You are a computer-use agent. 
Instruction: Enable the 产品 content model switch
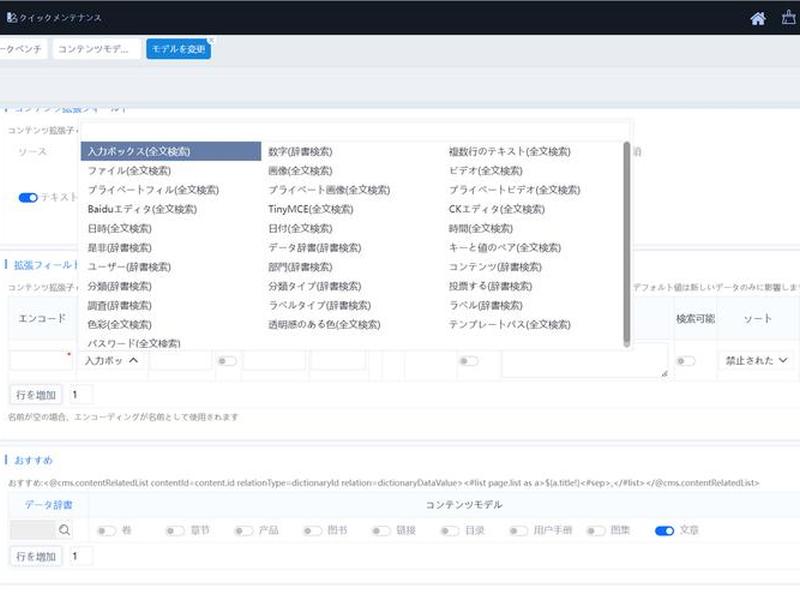point(243,531)
